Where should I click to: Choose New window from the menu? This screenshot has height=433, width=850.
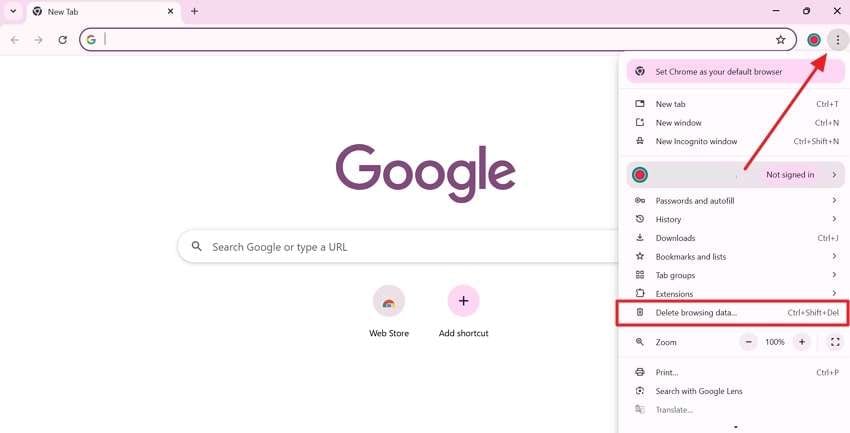click(736, 122)
